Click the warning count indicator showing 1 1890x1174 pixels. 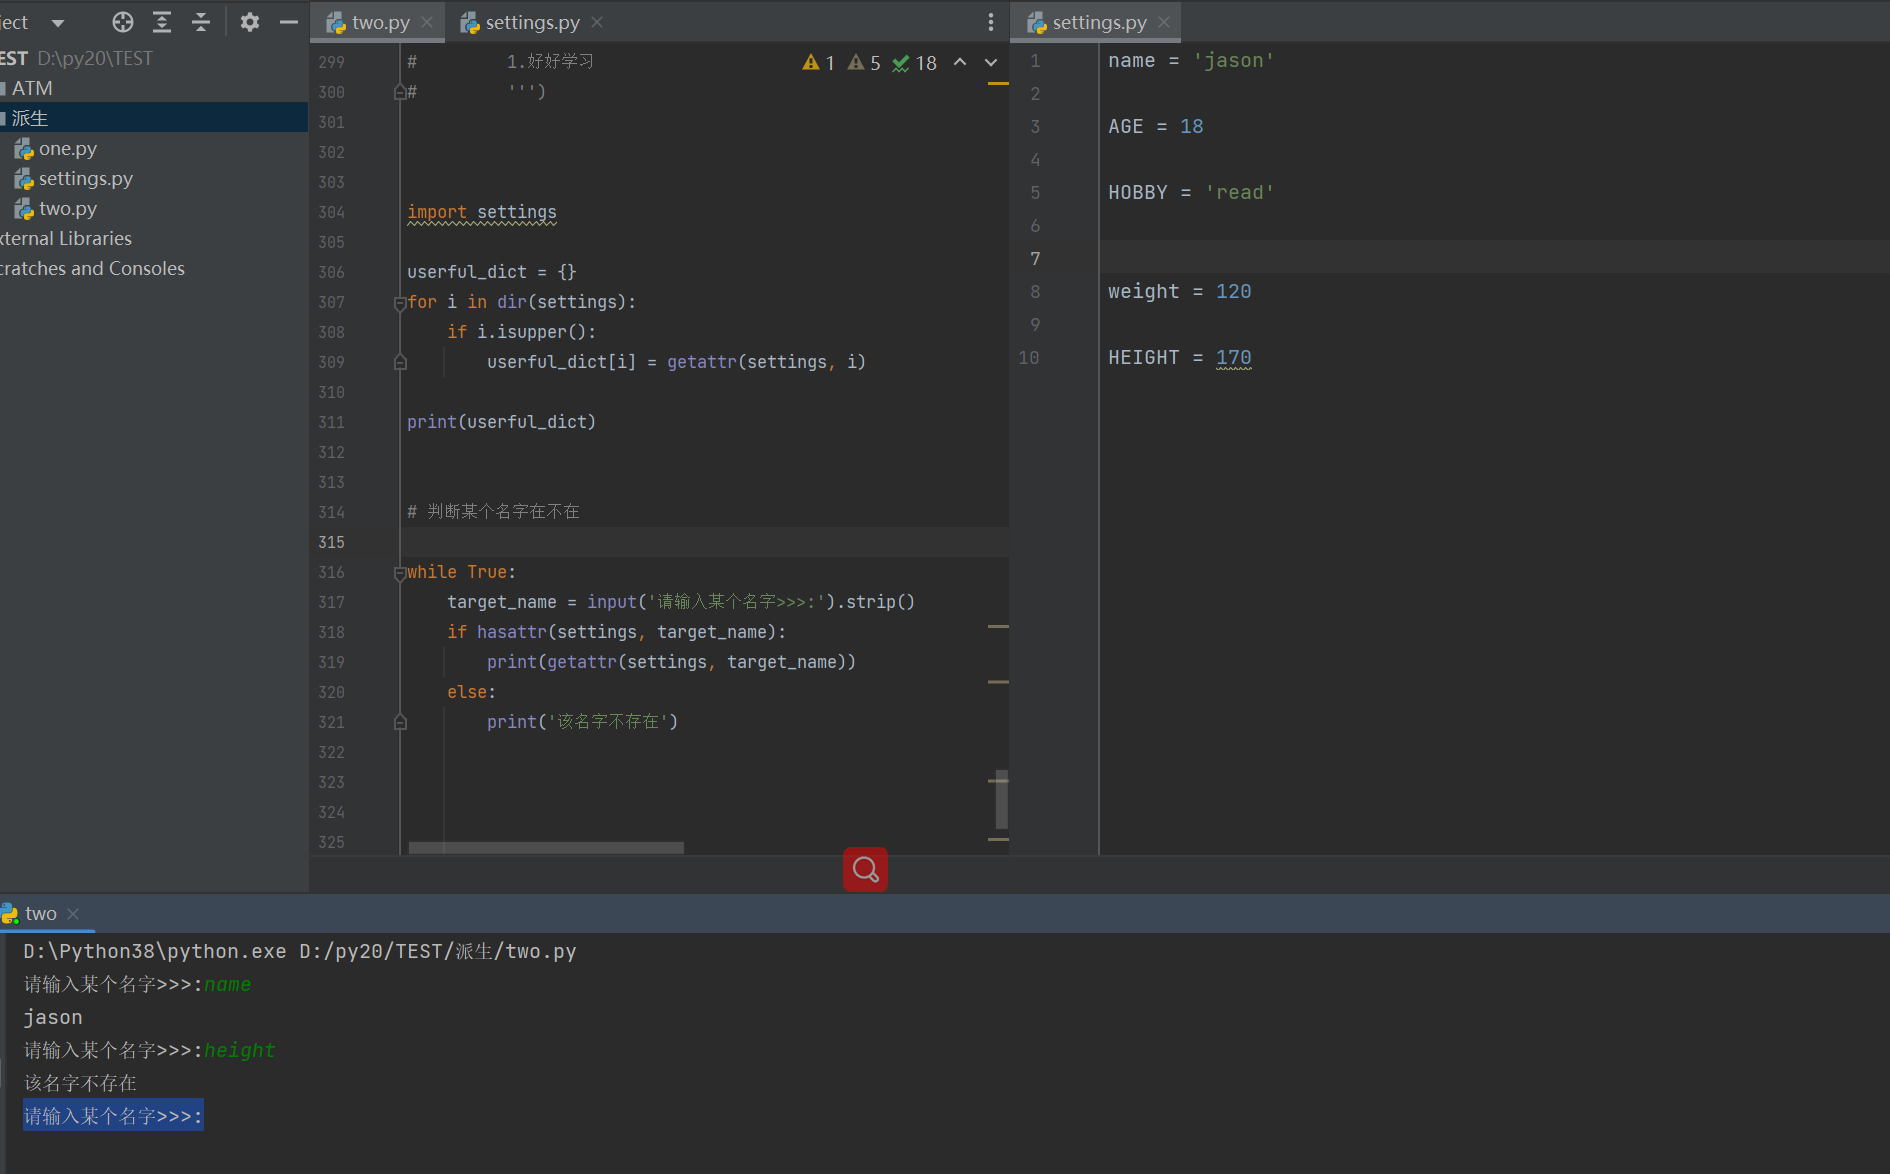click(x=819, y=63)
